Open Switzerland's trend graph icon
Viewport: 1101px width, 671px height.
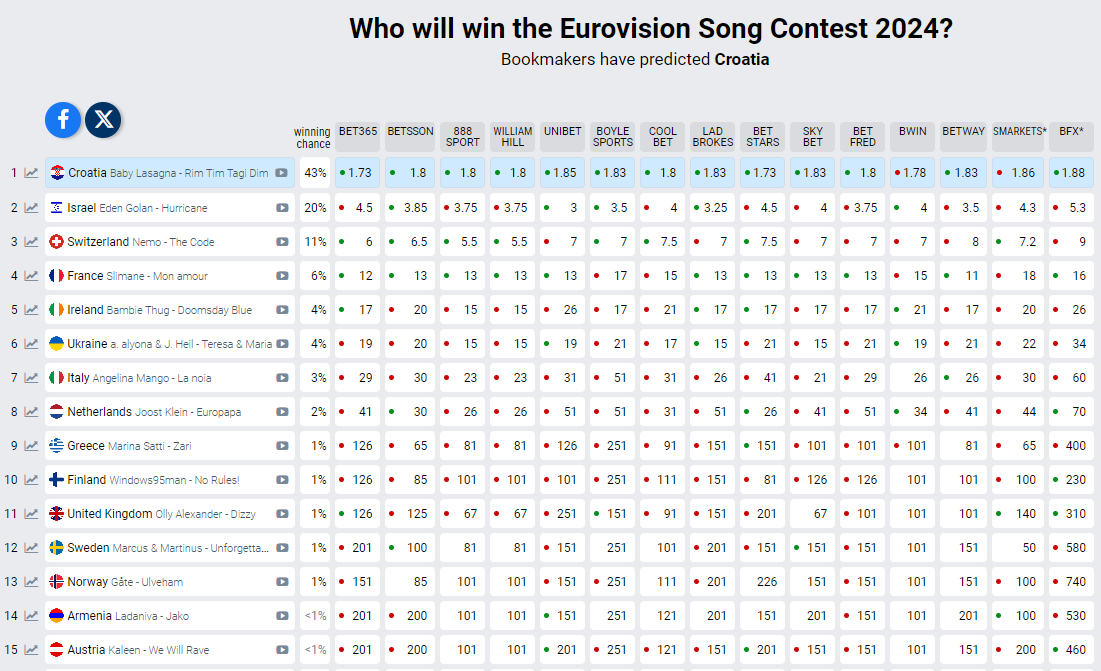tap(32, 242)
